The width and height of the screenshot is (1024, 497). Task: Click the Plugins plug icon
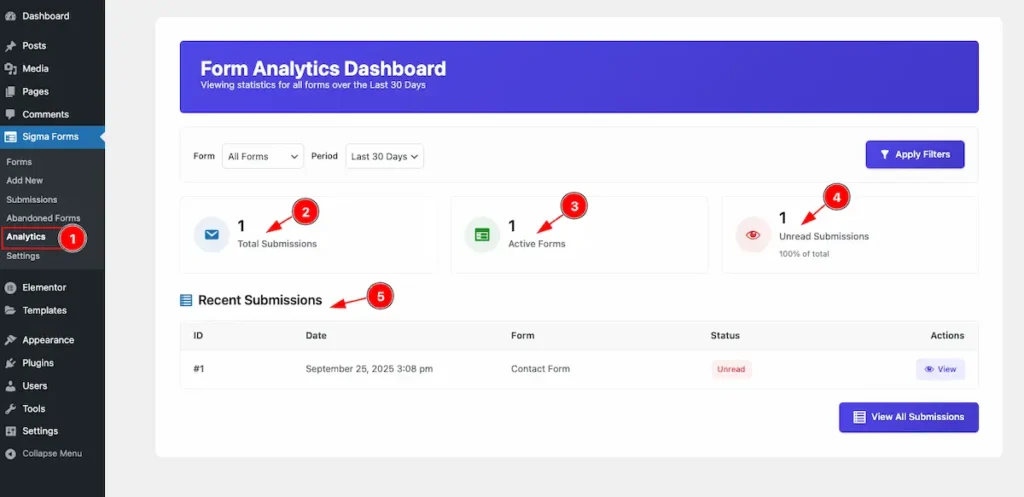[x=10, y=362]
